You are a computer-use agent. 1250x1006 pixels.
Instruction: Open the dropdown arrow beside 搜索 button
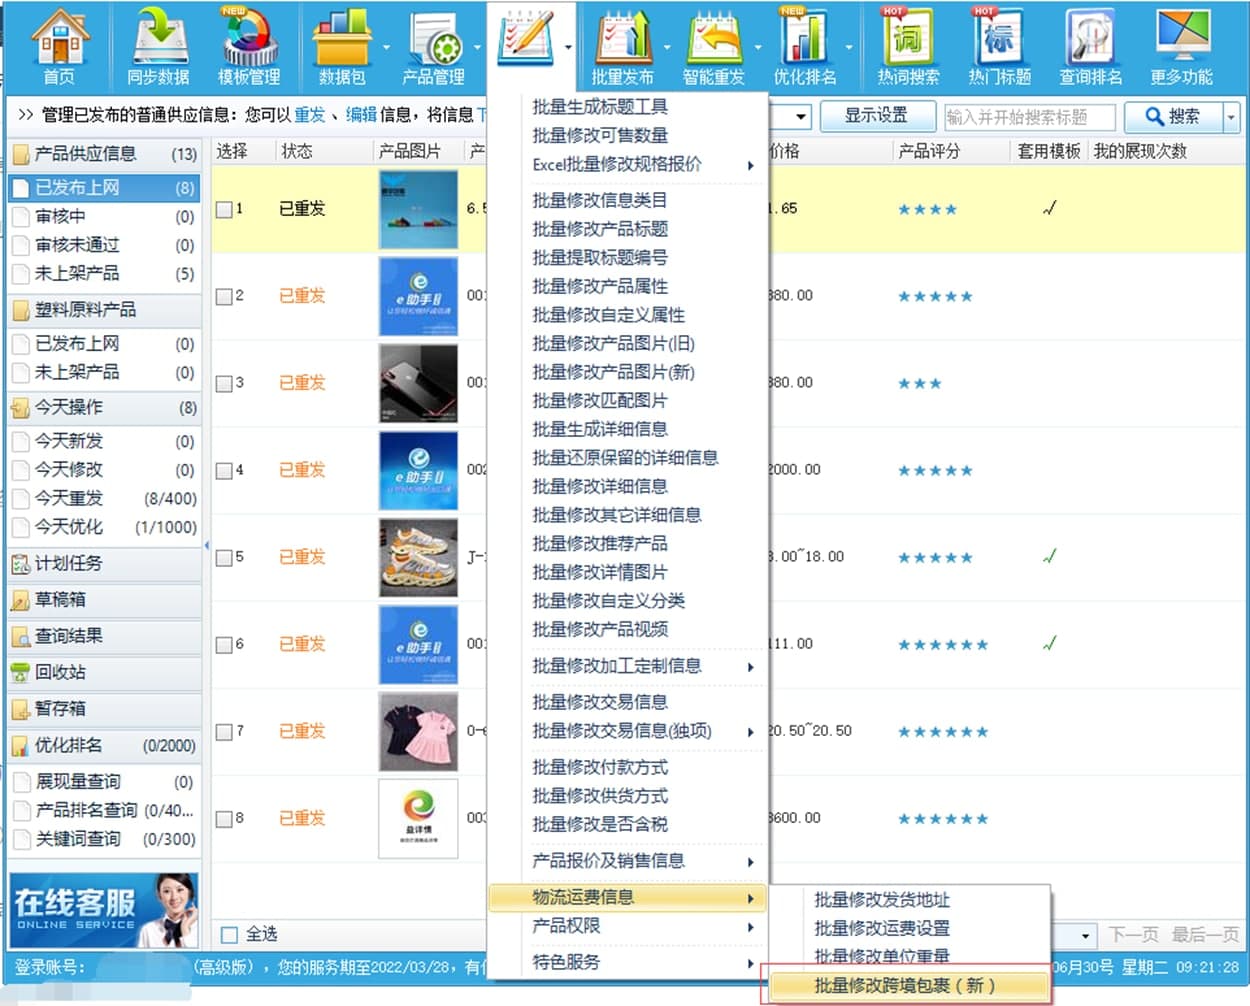pos(1231,117)
